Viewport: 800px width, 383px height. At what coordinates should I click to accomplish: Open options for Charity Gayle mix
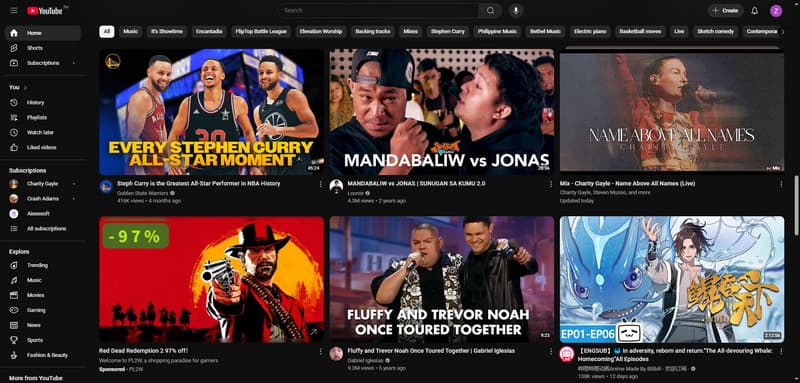(781, 184)
